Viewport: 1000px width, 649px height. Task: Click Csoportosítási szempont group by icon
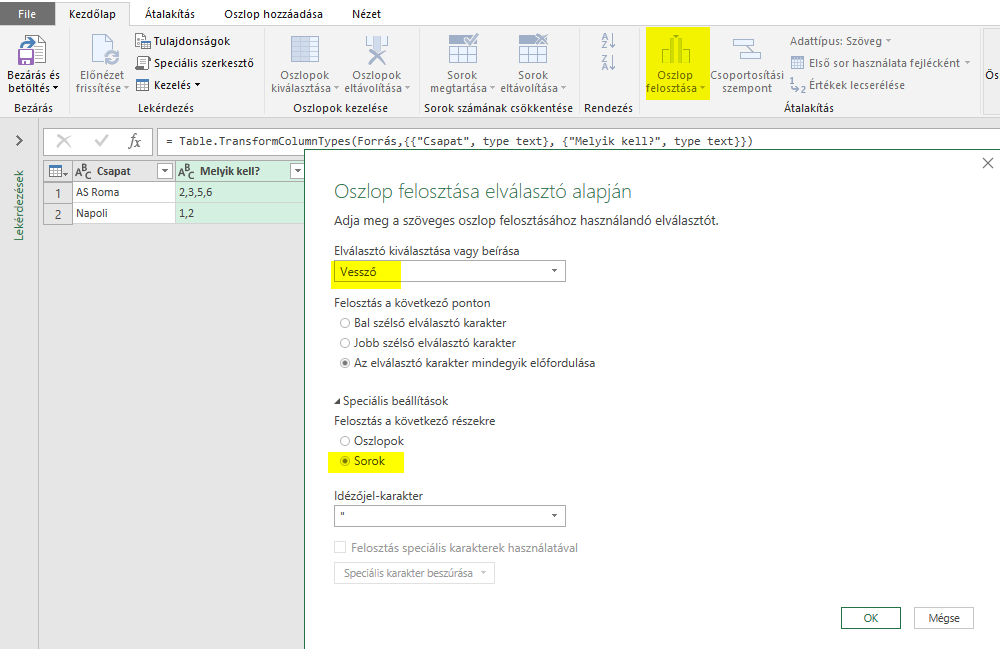click(x=747, y=49)
